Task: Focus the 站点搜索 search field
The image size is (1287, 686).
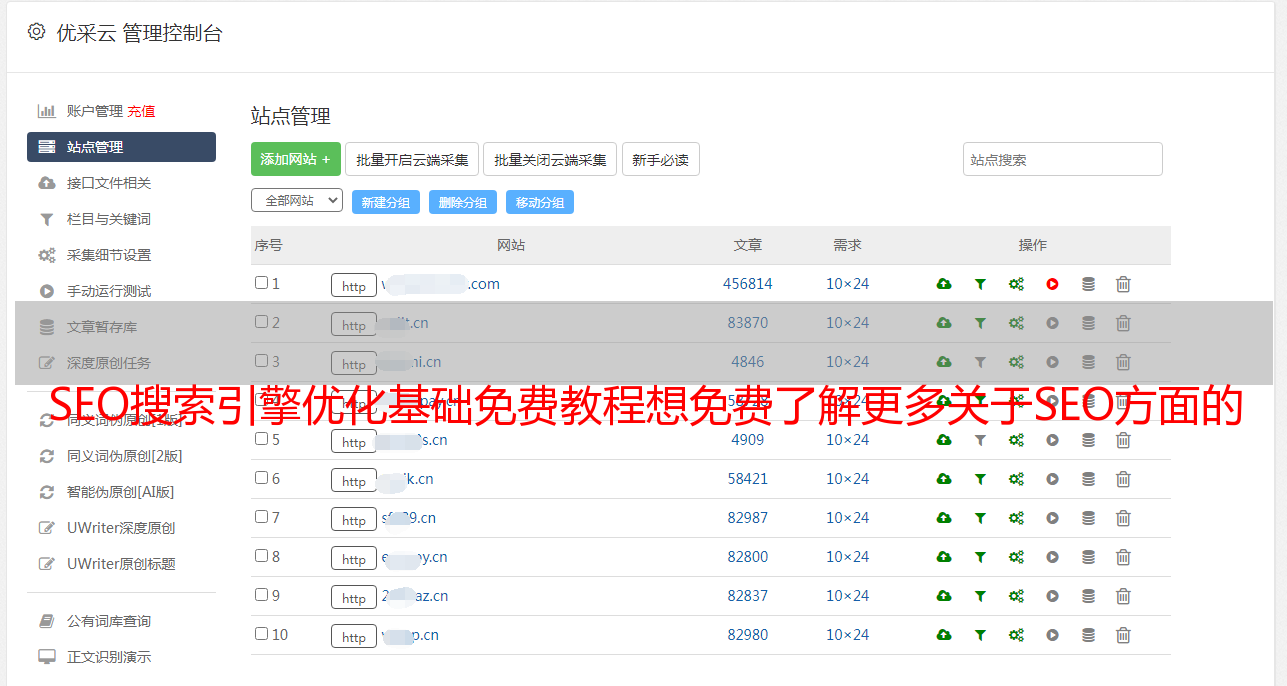Action: tap(1063, 159)
